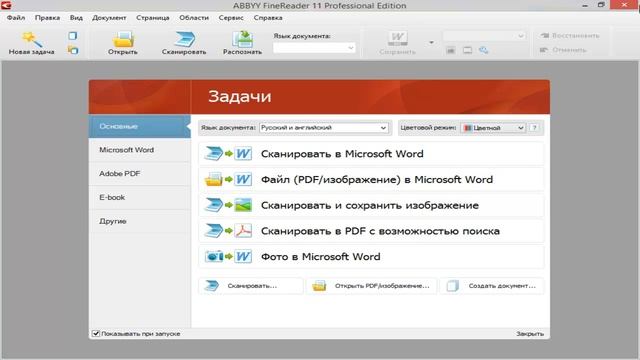Click Открыть PDF/изображение... button
Viewport: 640px width, 360px height.
[x=371, y=286]
